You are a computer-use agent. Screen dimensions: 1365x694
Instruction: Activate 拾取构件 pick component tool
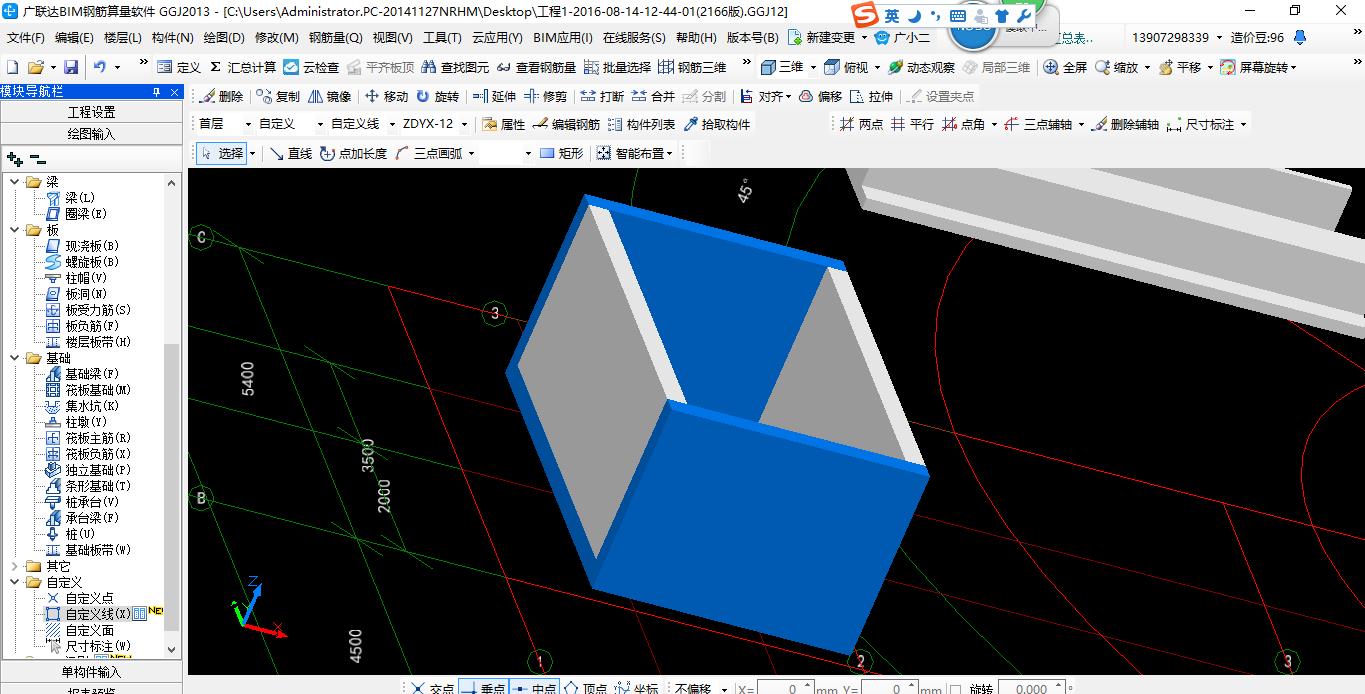(717, 124)
